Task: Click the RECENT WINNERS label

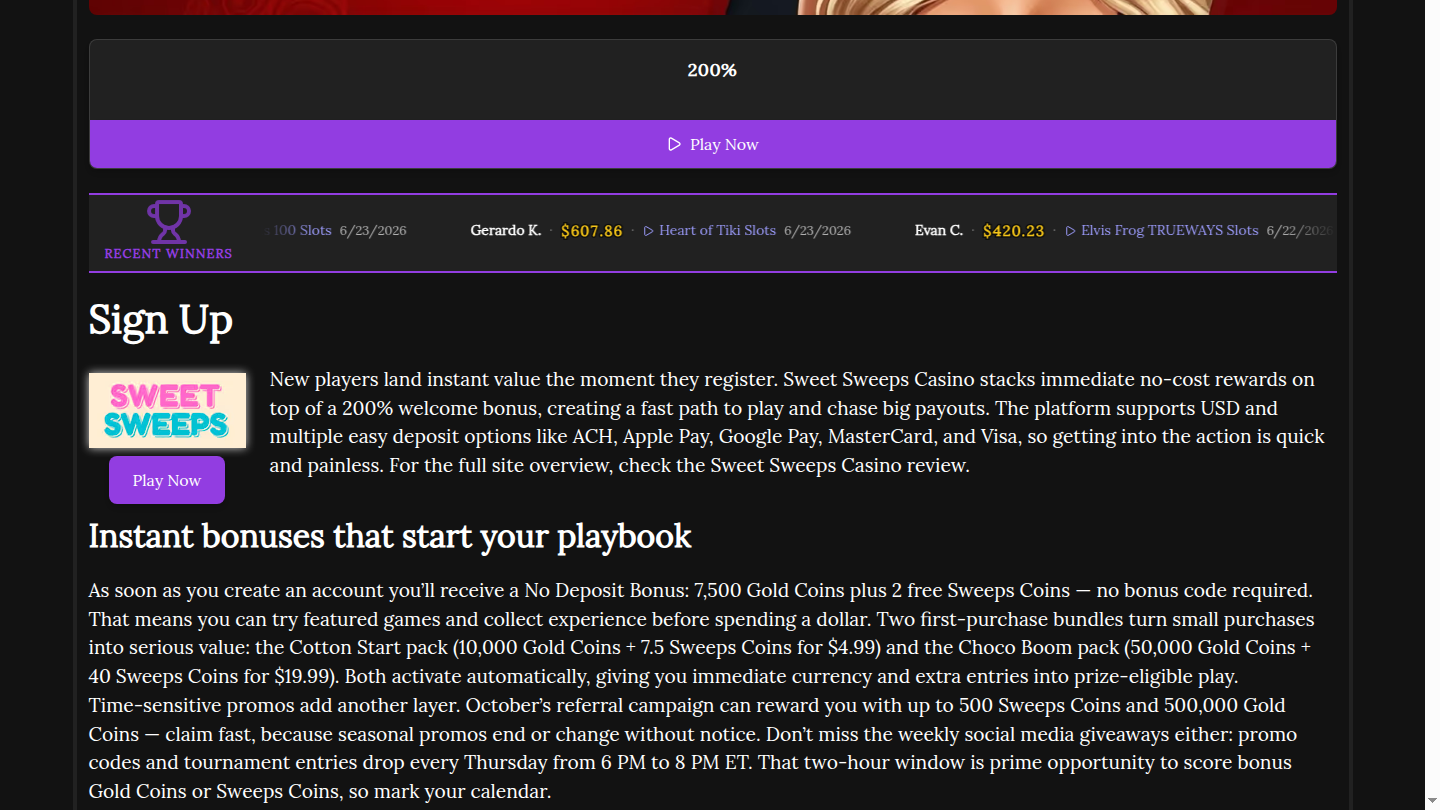Action: pos(168,253)
